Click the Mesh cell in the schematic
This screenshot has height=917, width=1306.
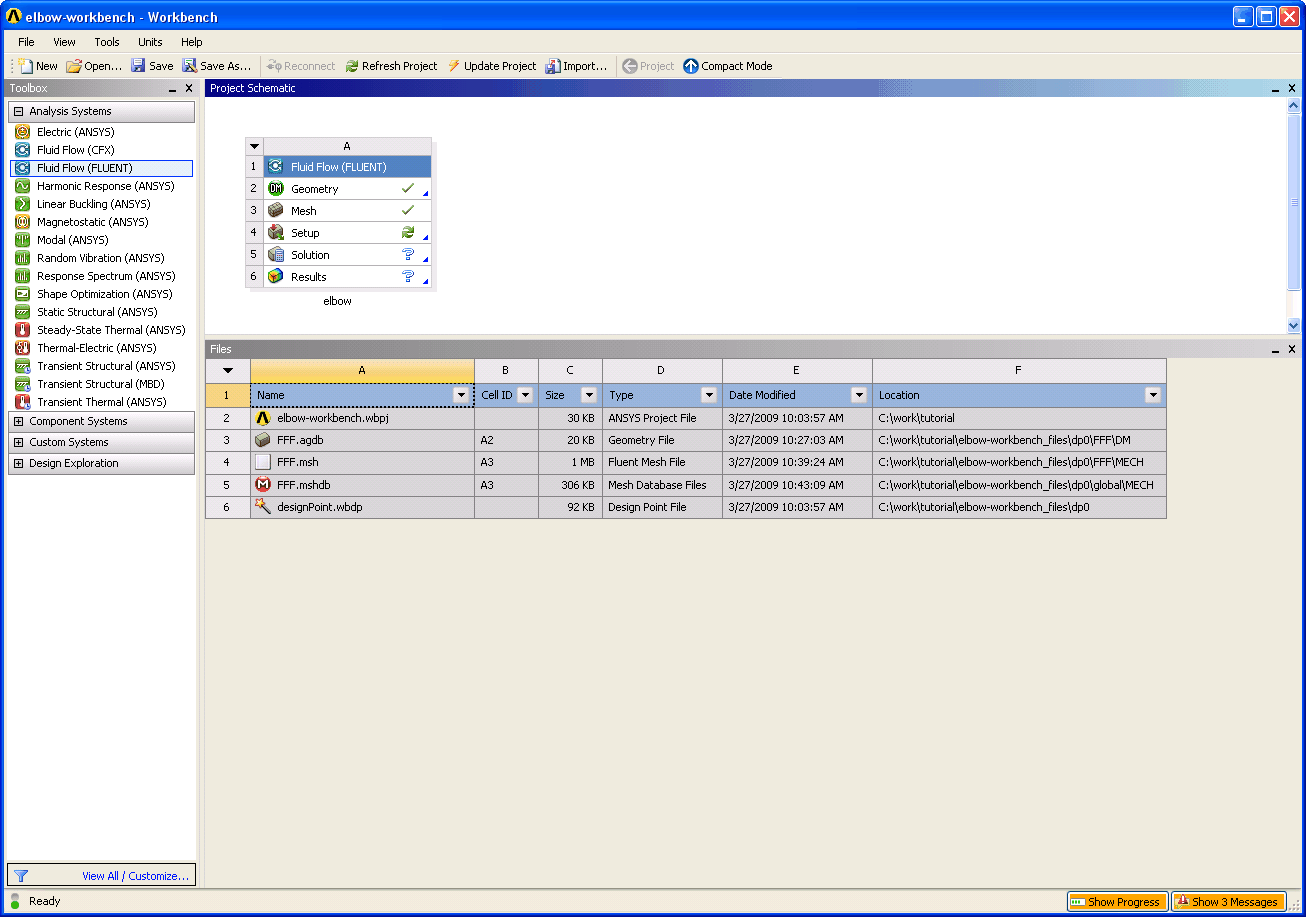[x=347, y=211]
